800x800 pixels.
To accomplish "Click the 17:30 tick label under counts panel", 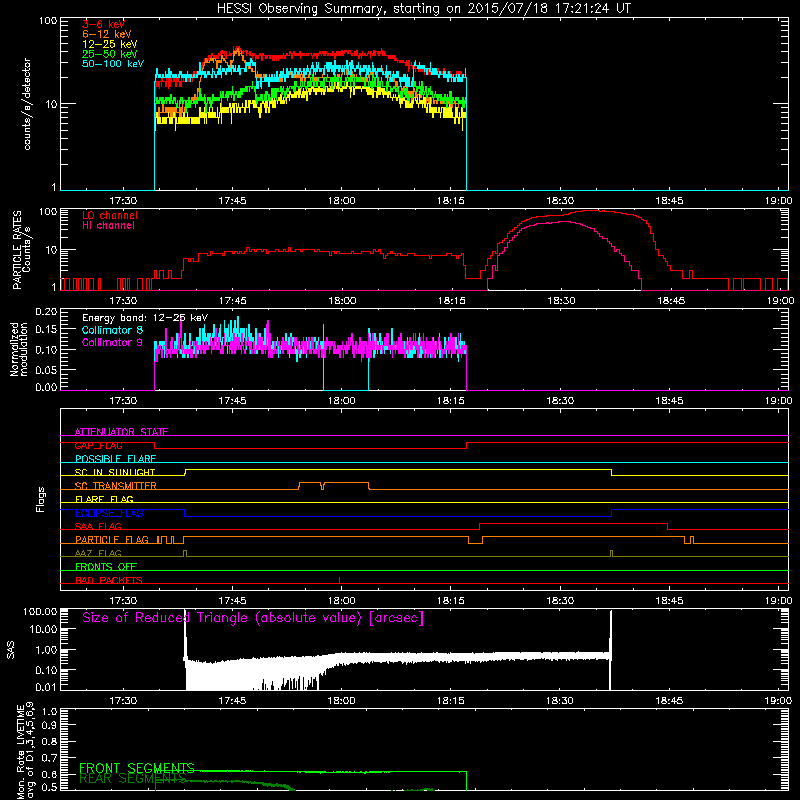I will 123,201.
